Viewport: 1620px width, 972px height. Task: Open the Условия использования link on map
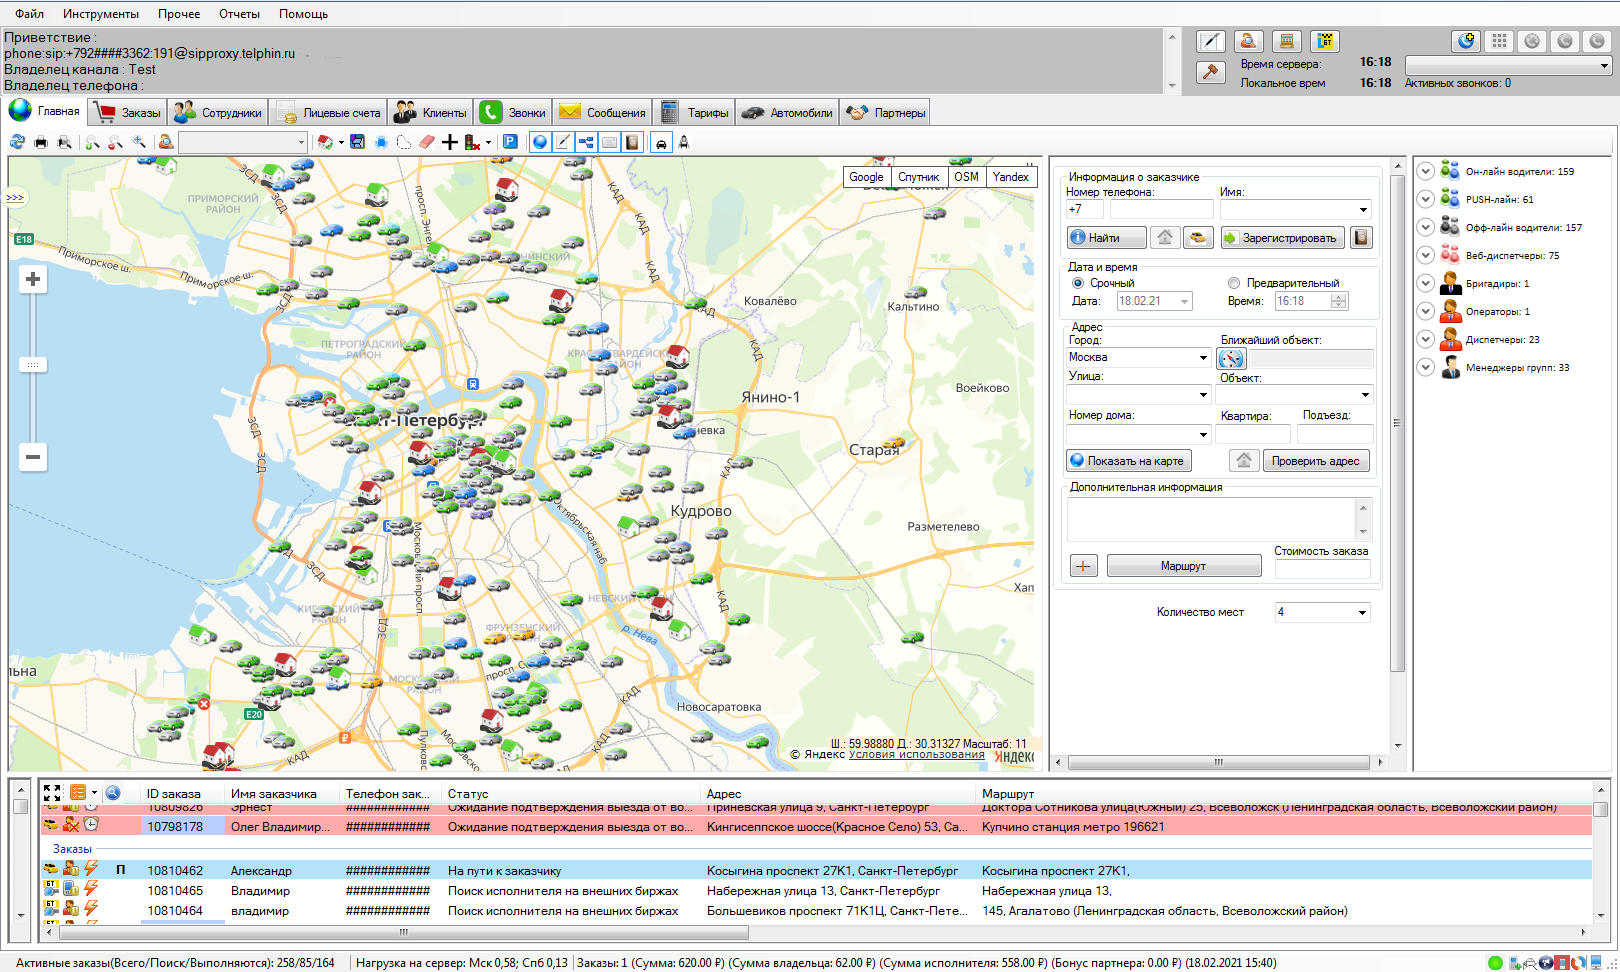pyautogui.click(x=917, y=755)
